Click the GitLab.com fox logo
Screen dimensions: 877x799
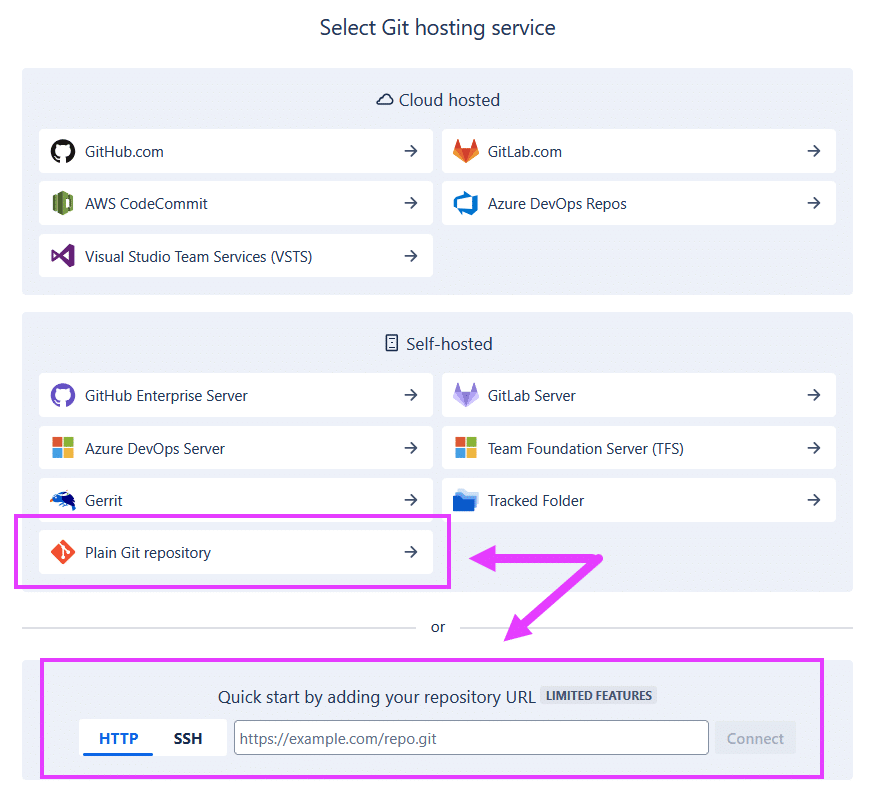[466, 152]
